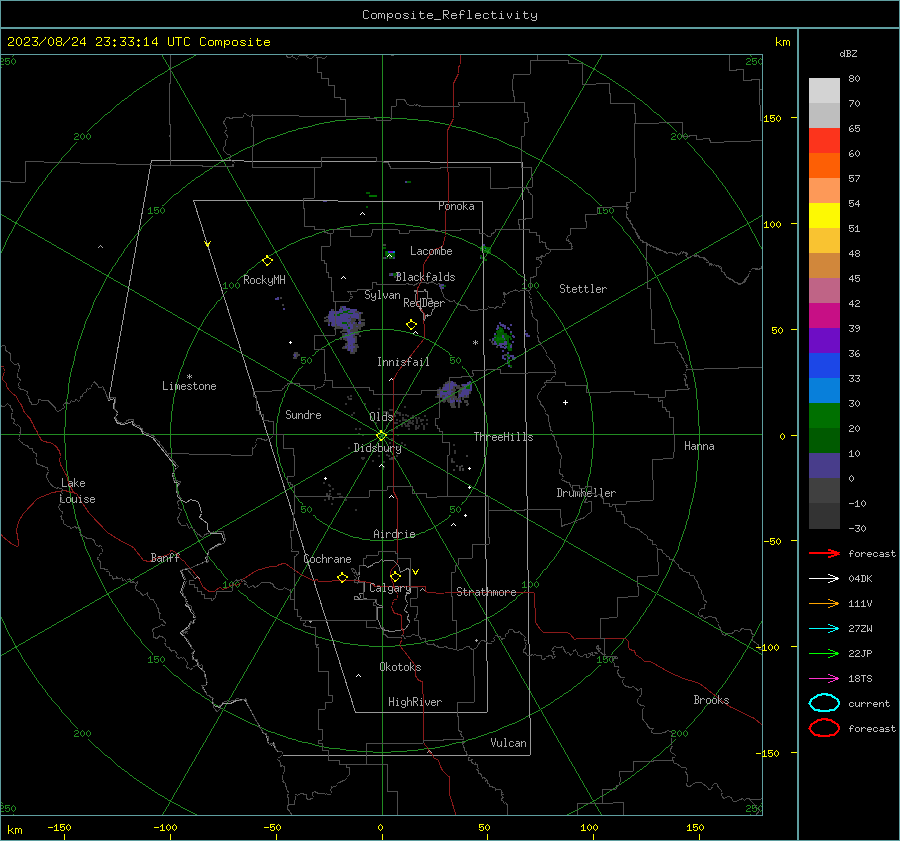The image size is (900, 841).
Task: Pick the bright yellow 54 dBZ swatch
Action: 824,216
